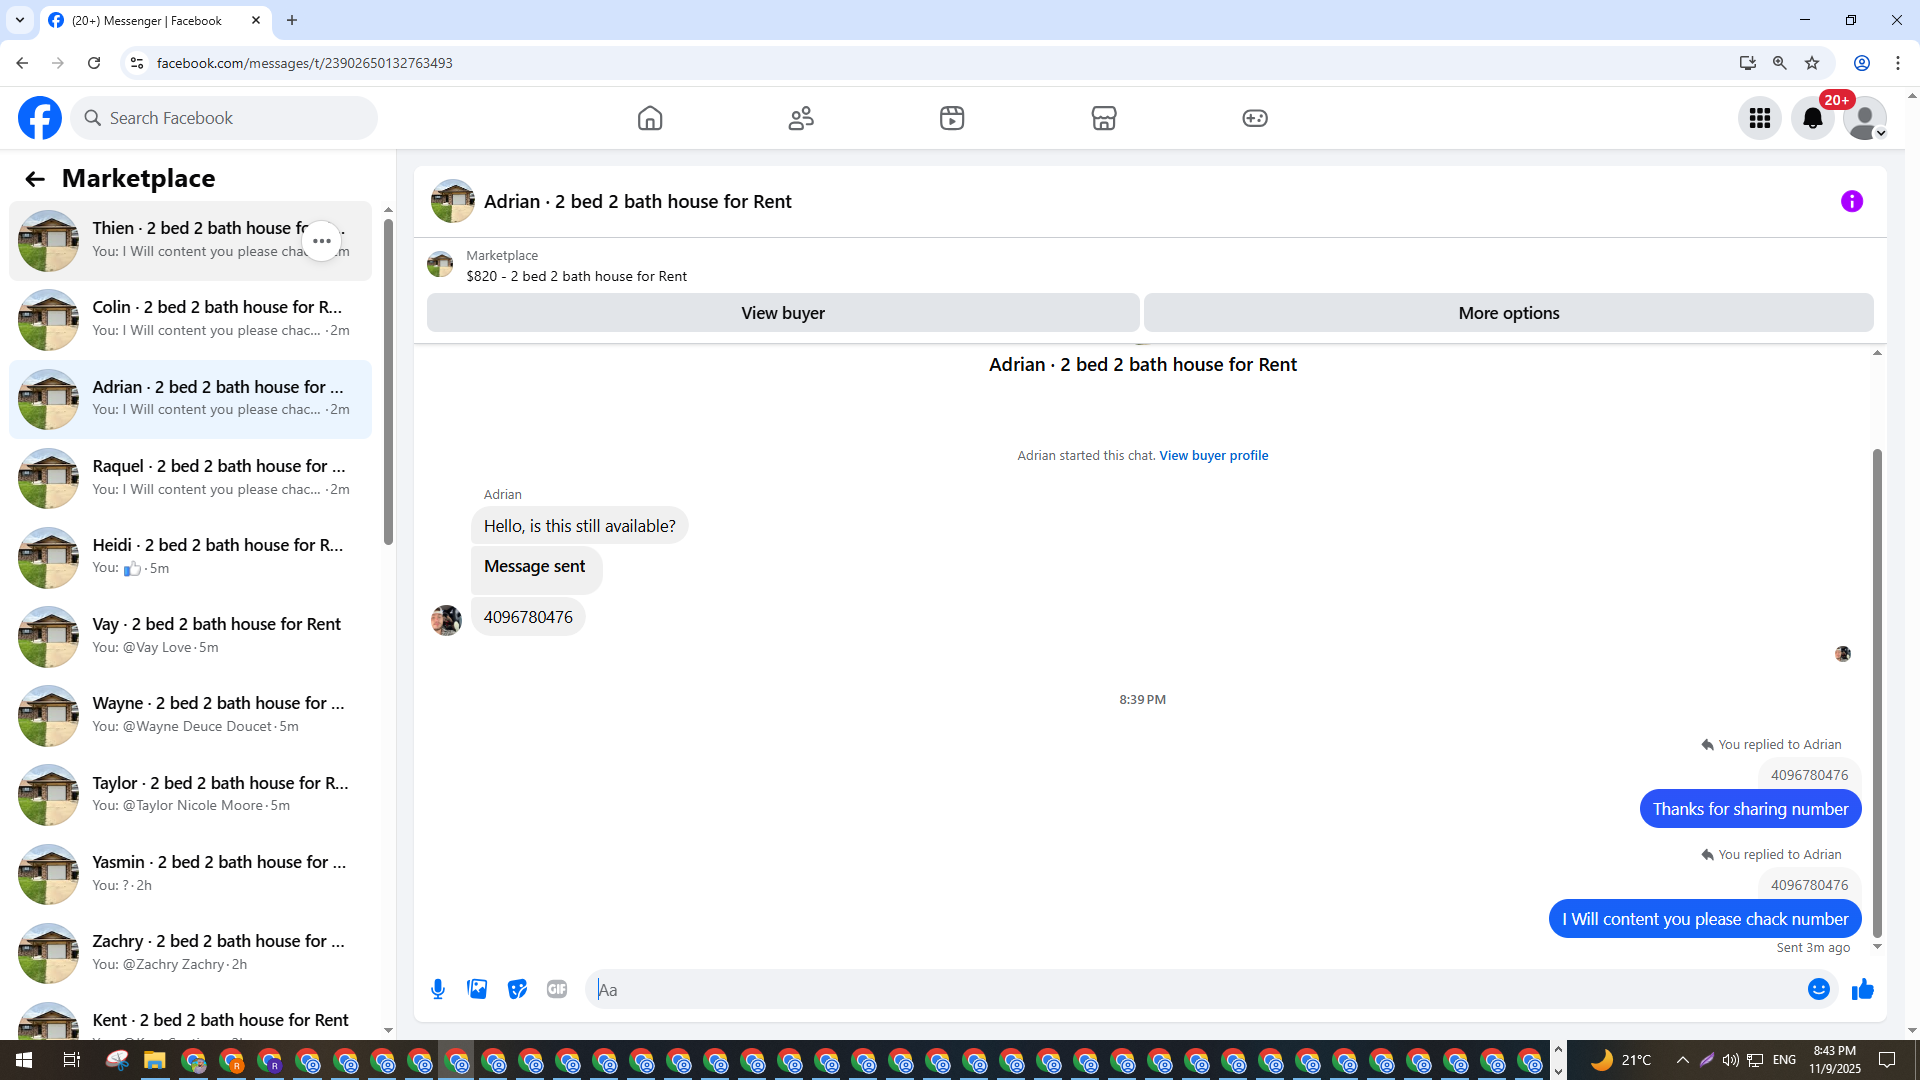The width and height of the screenshot is (1920, 1080).
Task: Open the Marketplace storefront icon
Action: point(1104,118)
